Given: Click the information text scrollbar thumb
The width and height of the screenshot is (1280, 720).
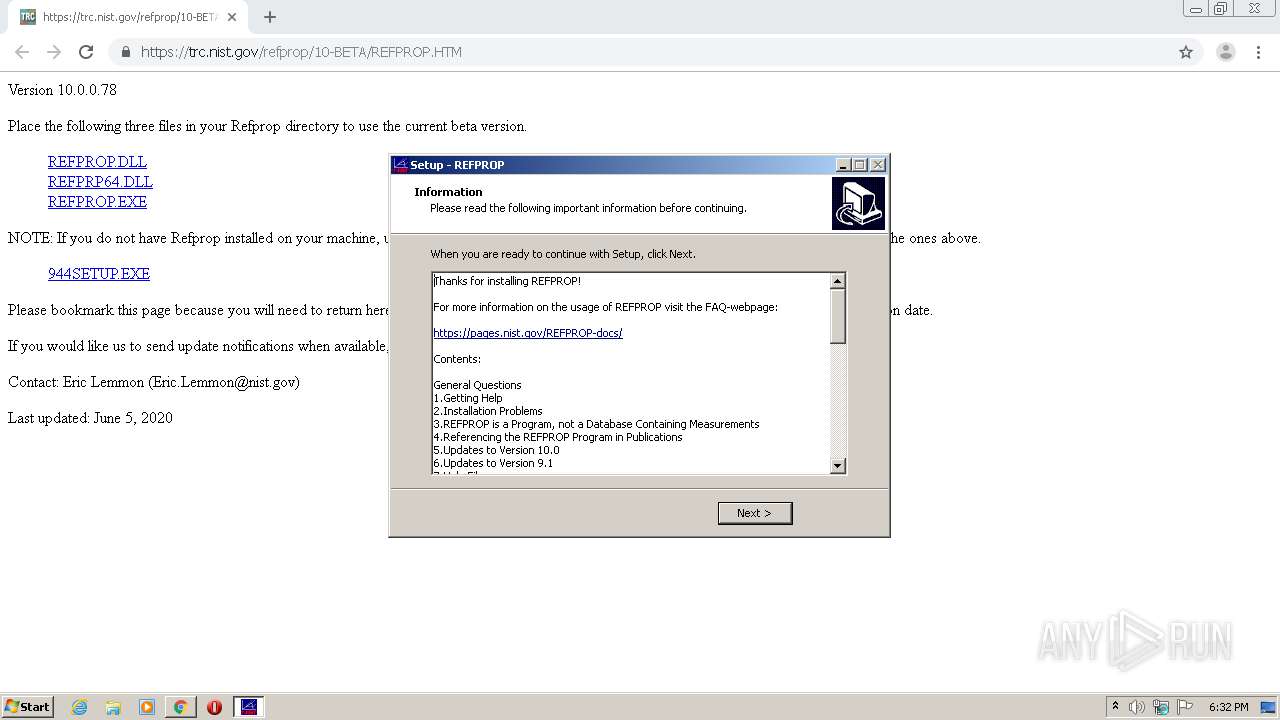Looking at the screenshot, I should click(838, 316).
